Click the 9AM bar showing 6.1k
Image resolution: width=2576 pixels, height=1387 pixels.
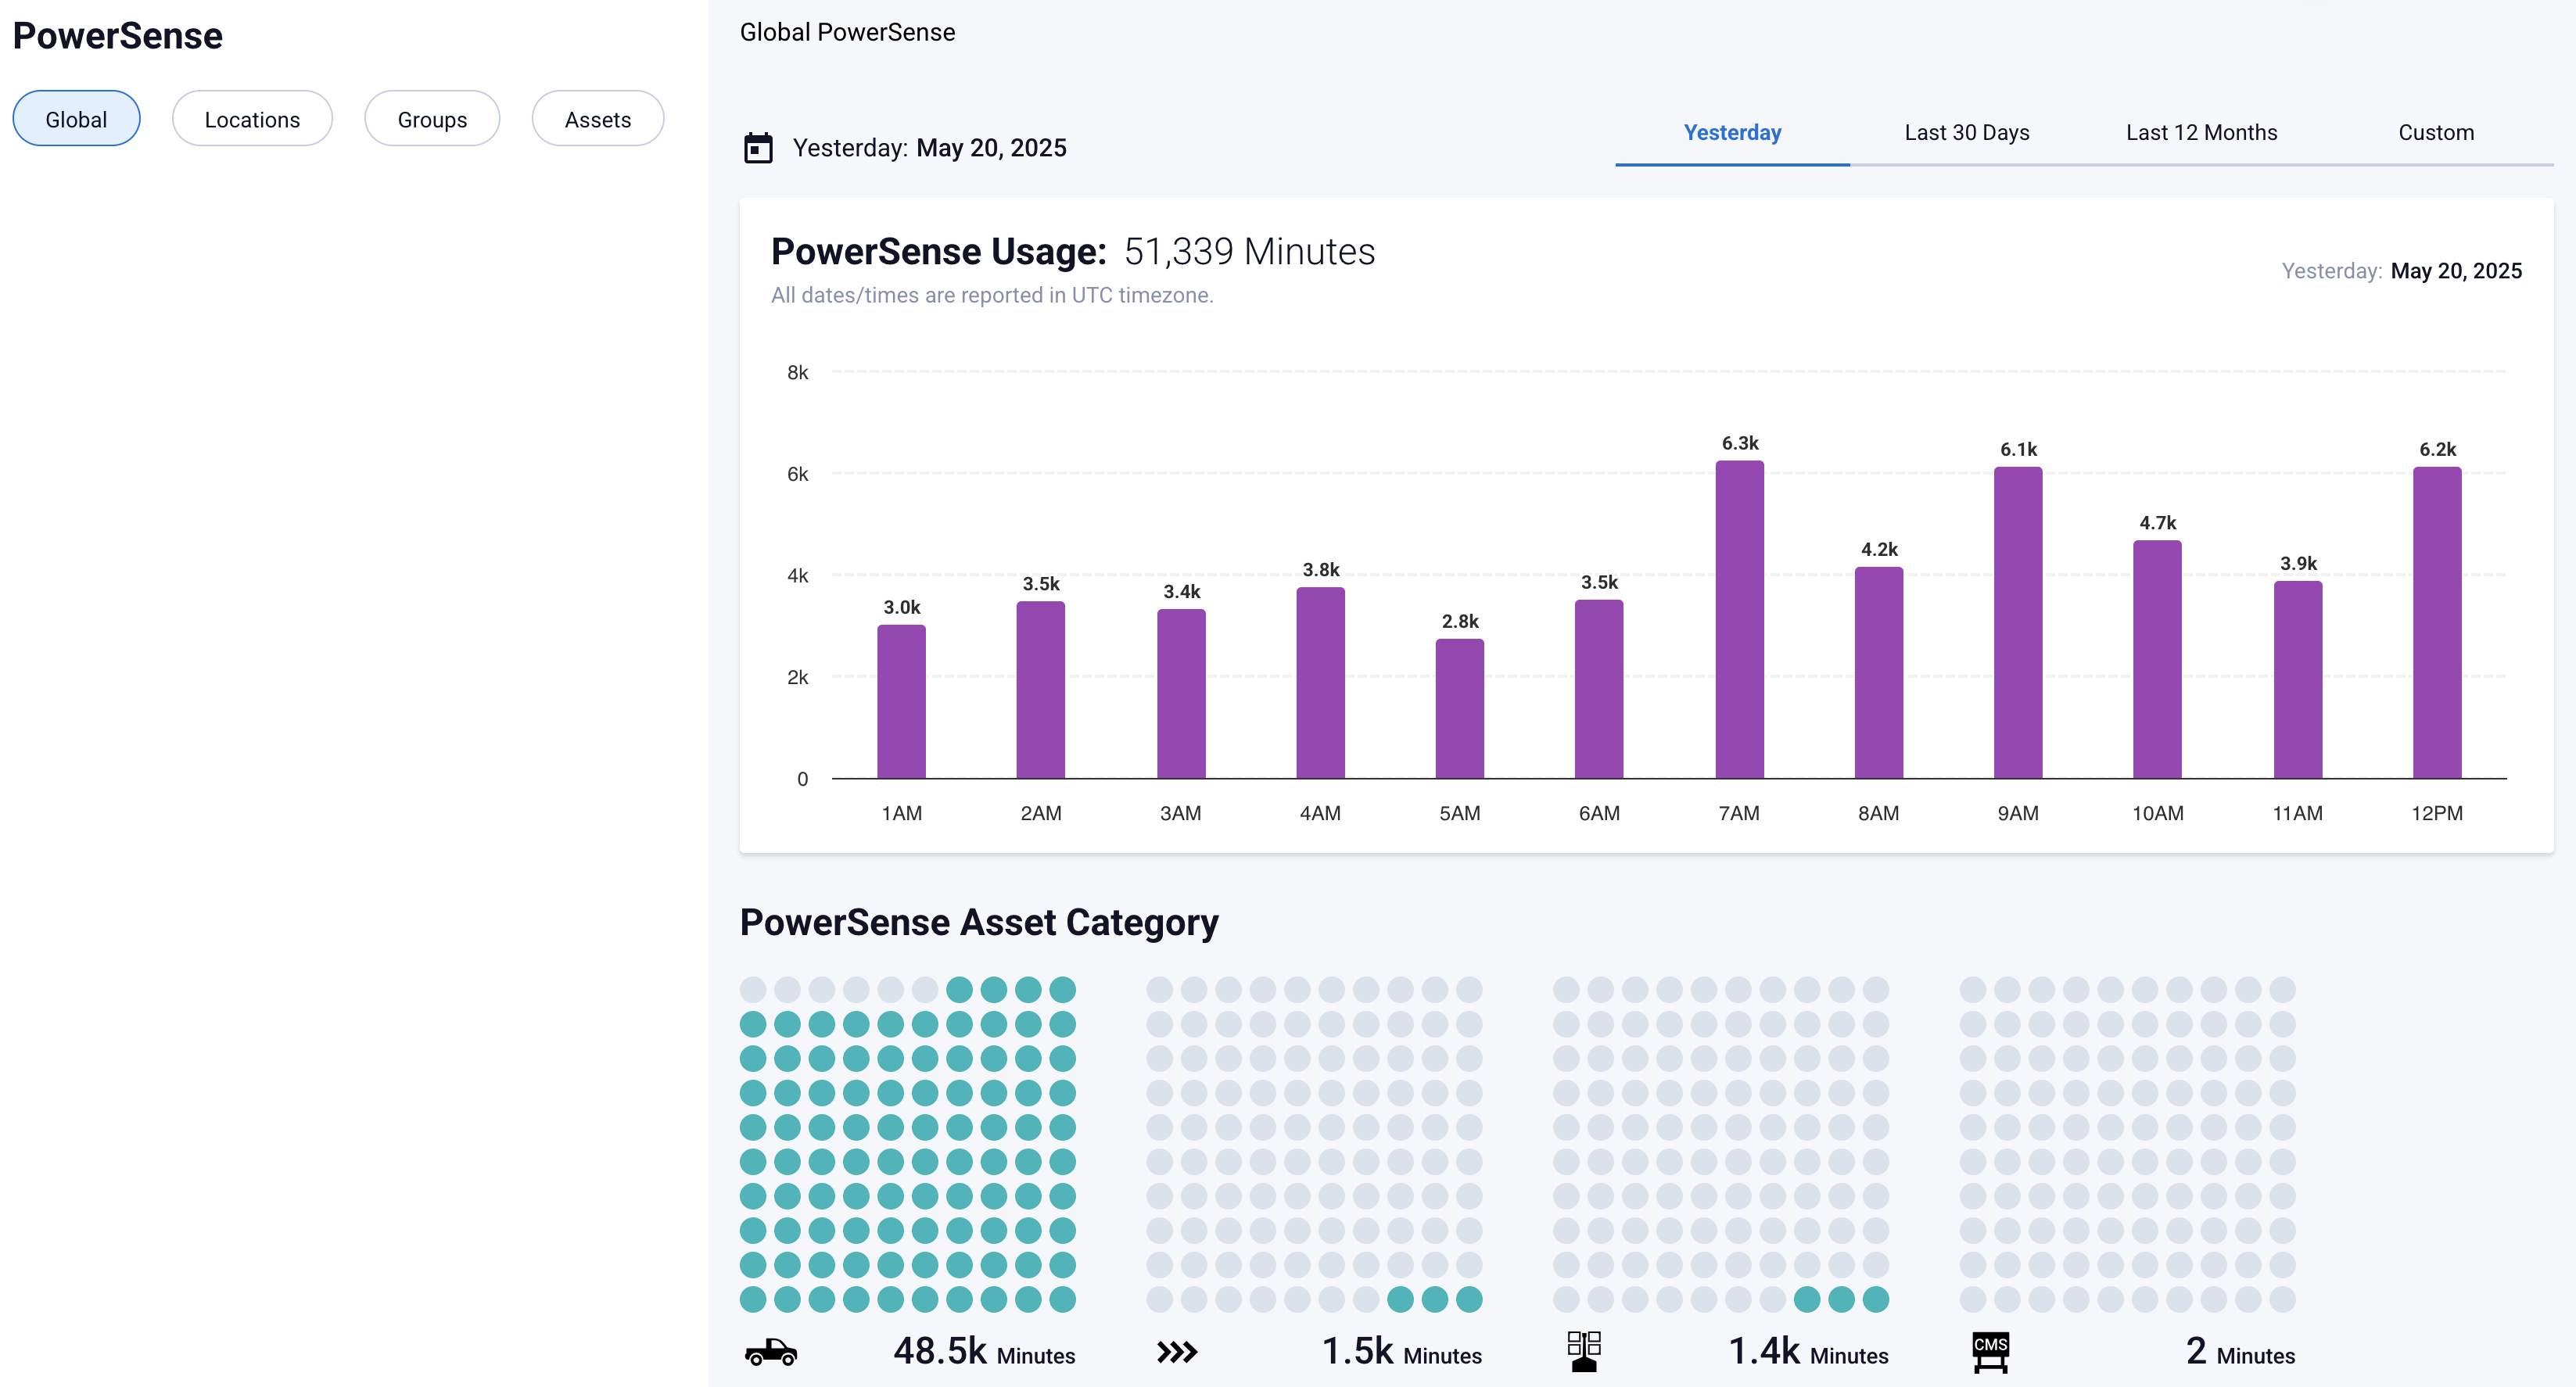pyautogui.click(x=2017, y=623)
